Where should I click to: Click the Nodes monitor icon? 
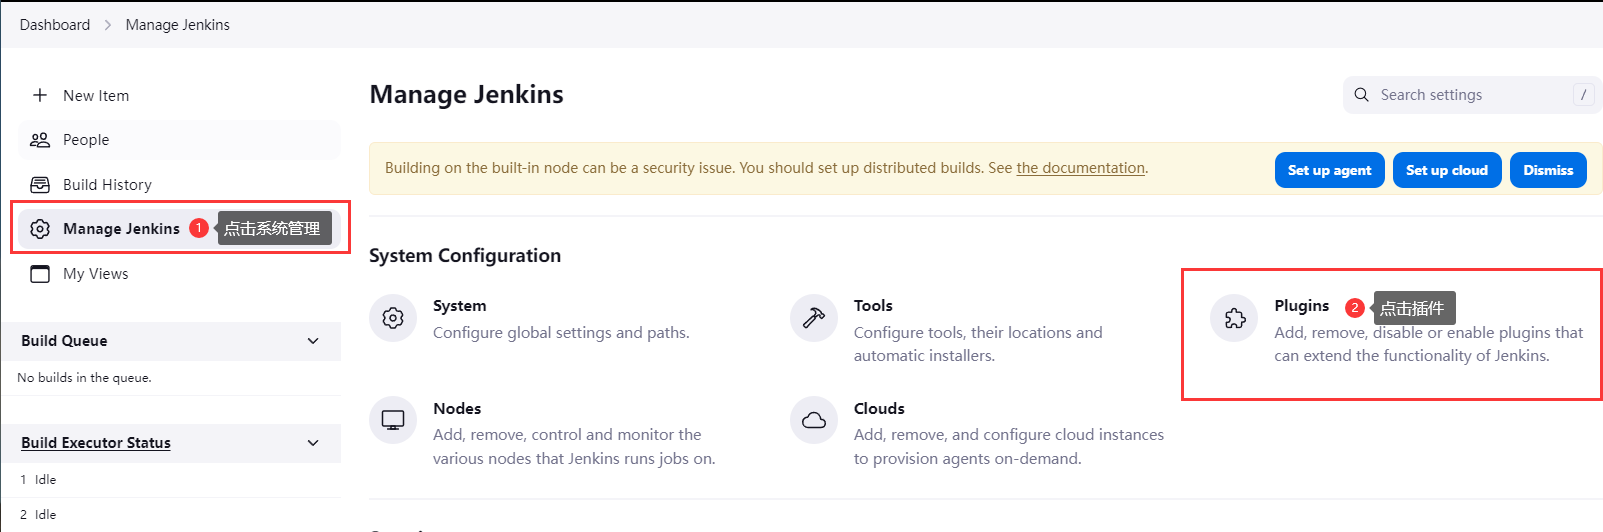click(393, 420)
